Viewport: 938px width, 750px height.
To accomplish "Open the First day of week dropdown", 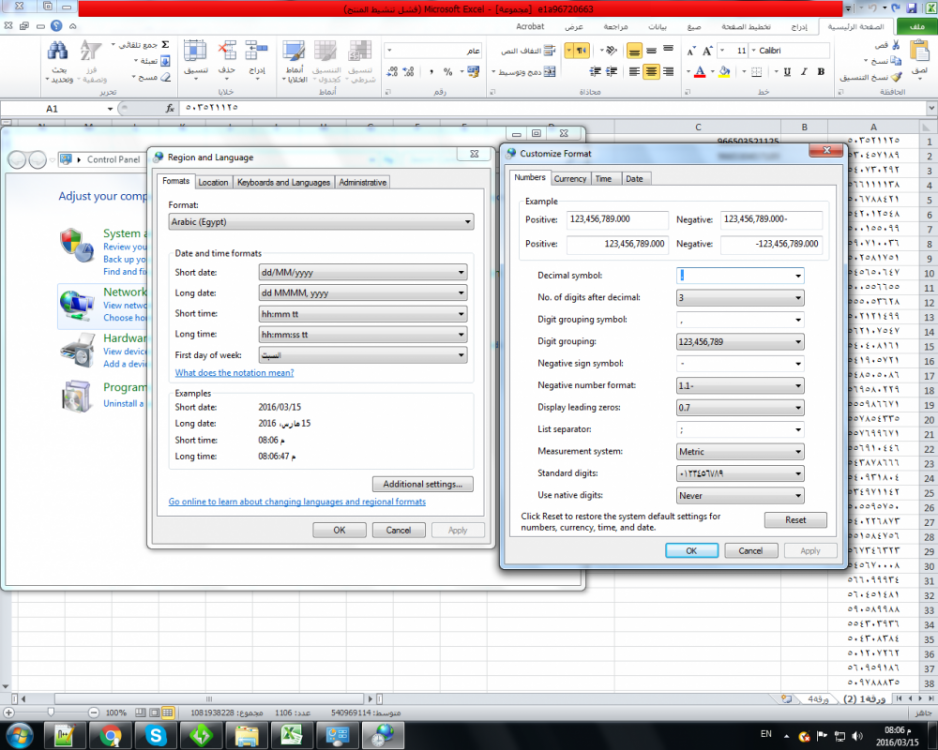I will click(x=363, y=355).
